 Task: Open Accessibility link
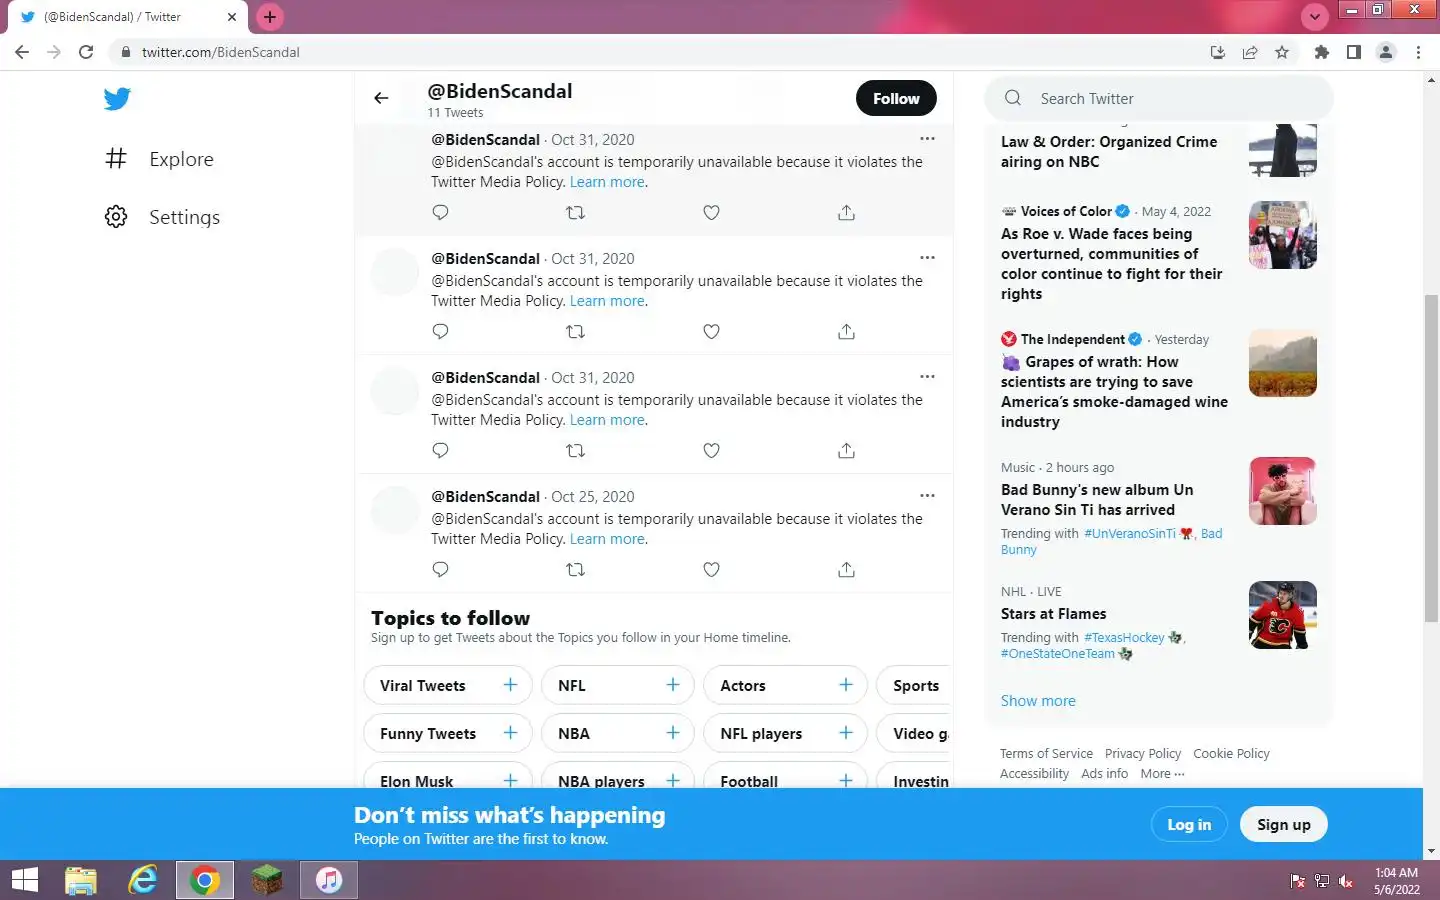[x=1034, y=774]
